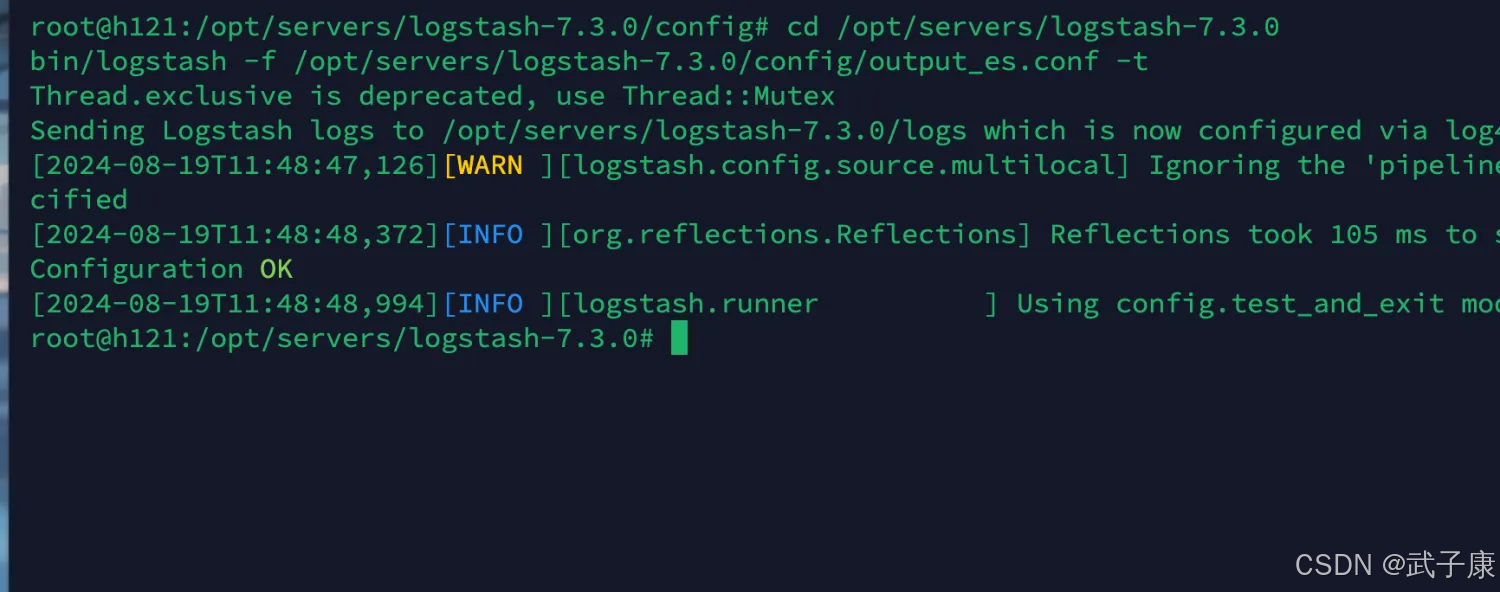The height and width of the screenshot is (592, 1500).
Task: Click the logstash.config.source.multilocal logger name
Action: pyautogui.click(x=843, y=165)
